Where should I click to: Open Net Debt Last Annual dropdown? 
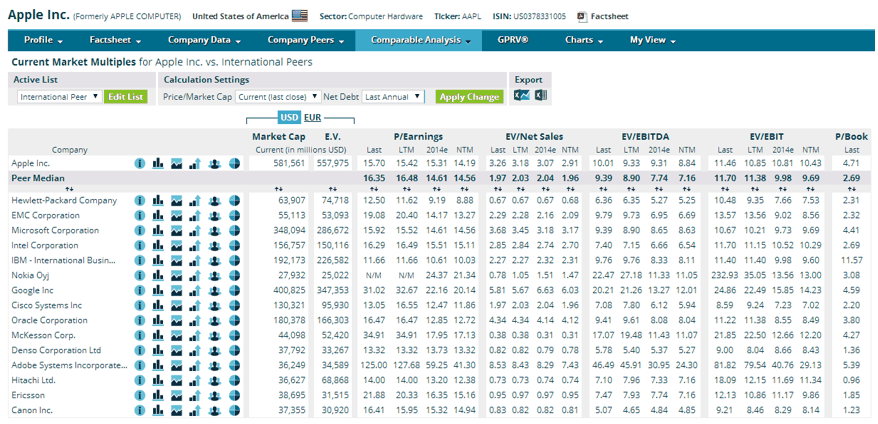(x=393, y=97)
